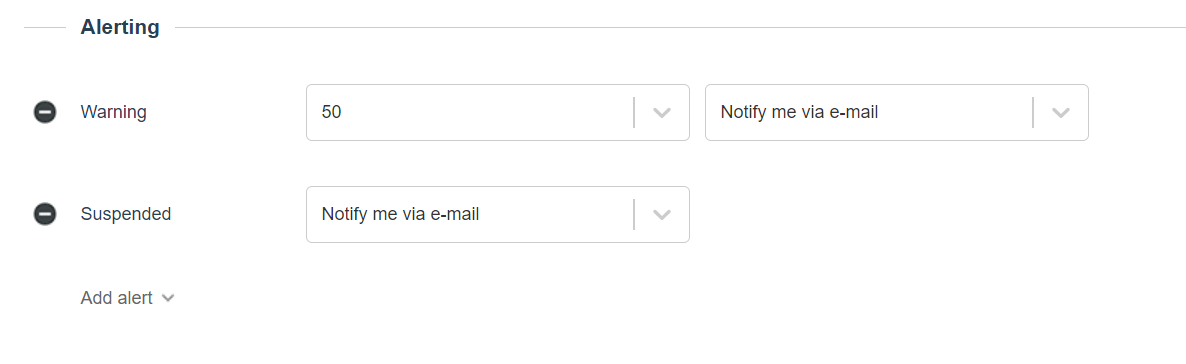1186x364 pixels.
Task: Open Warning's notification method combo box
Action: coord(896,113)
